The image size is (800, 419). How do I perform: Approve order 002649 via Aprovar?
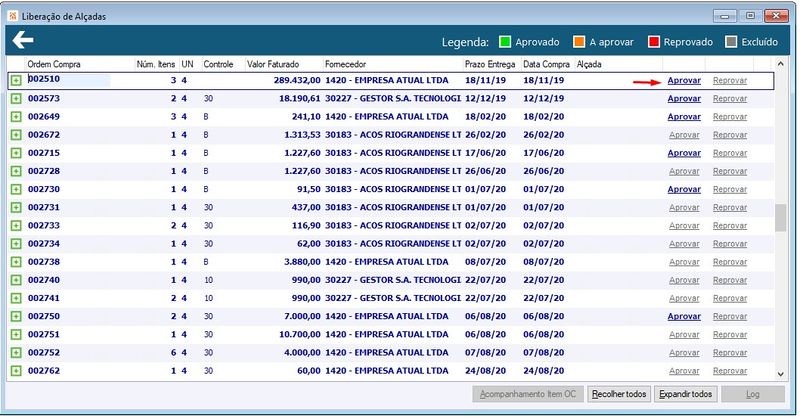(x=684, y=117)
